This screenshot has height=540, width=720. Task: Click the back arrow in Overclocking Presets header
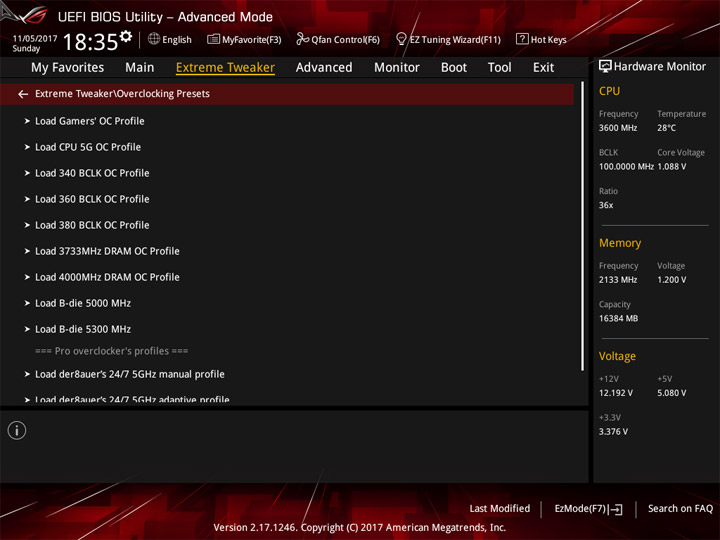[x=23, y=94]
